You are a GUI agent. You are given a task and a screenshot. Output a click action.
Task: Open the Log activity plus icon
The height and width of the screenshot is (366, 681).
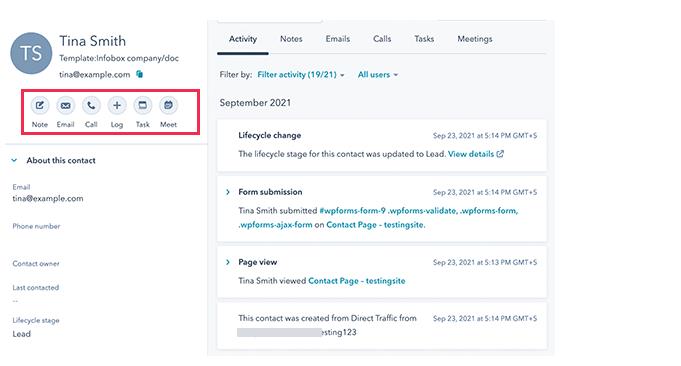pyautogui.click(x=117, y=105)
